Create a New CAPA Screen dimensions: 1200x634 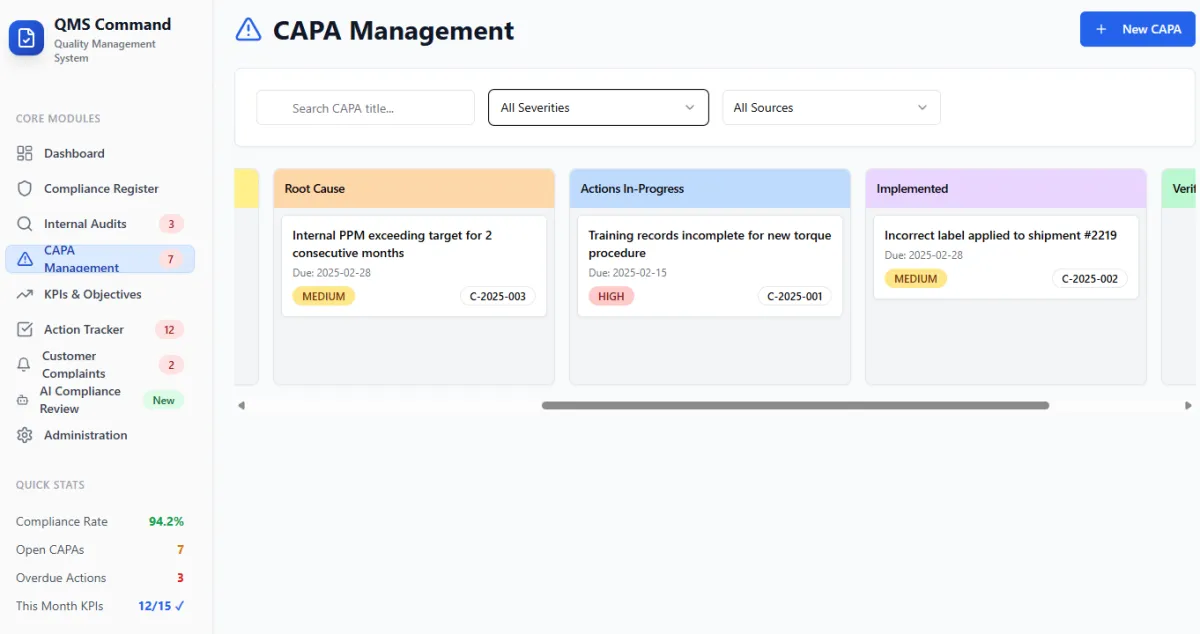coord(1137,29)
